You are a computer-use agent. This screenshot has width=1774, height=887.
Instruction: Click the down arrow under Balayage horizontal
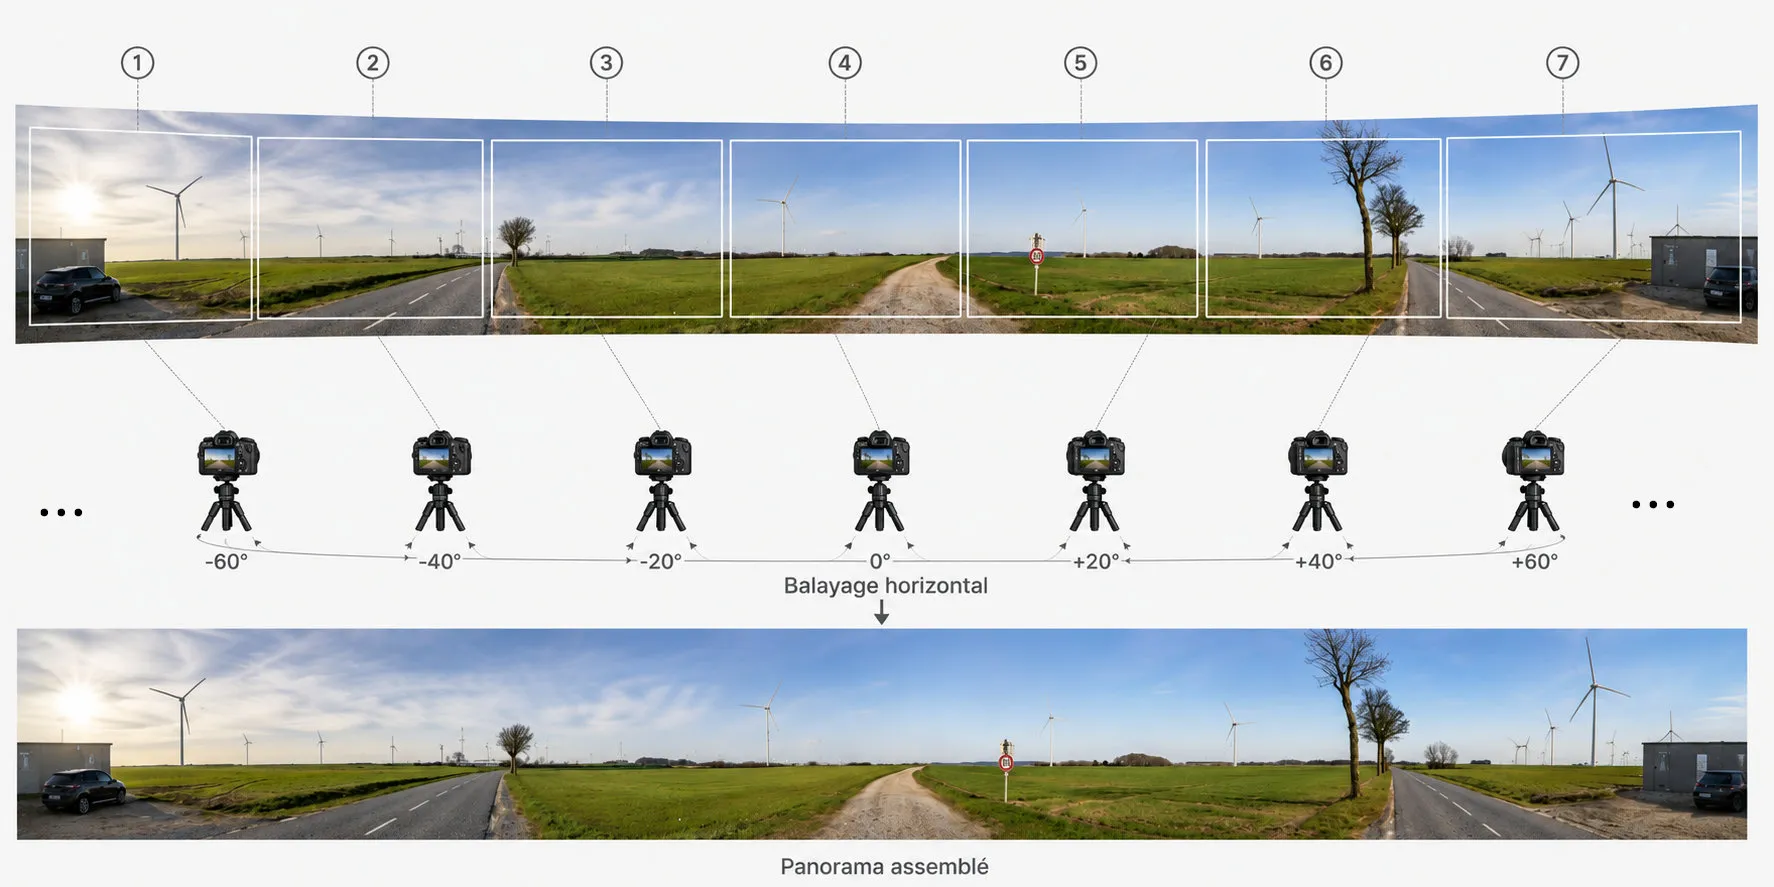coord(881,612)
